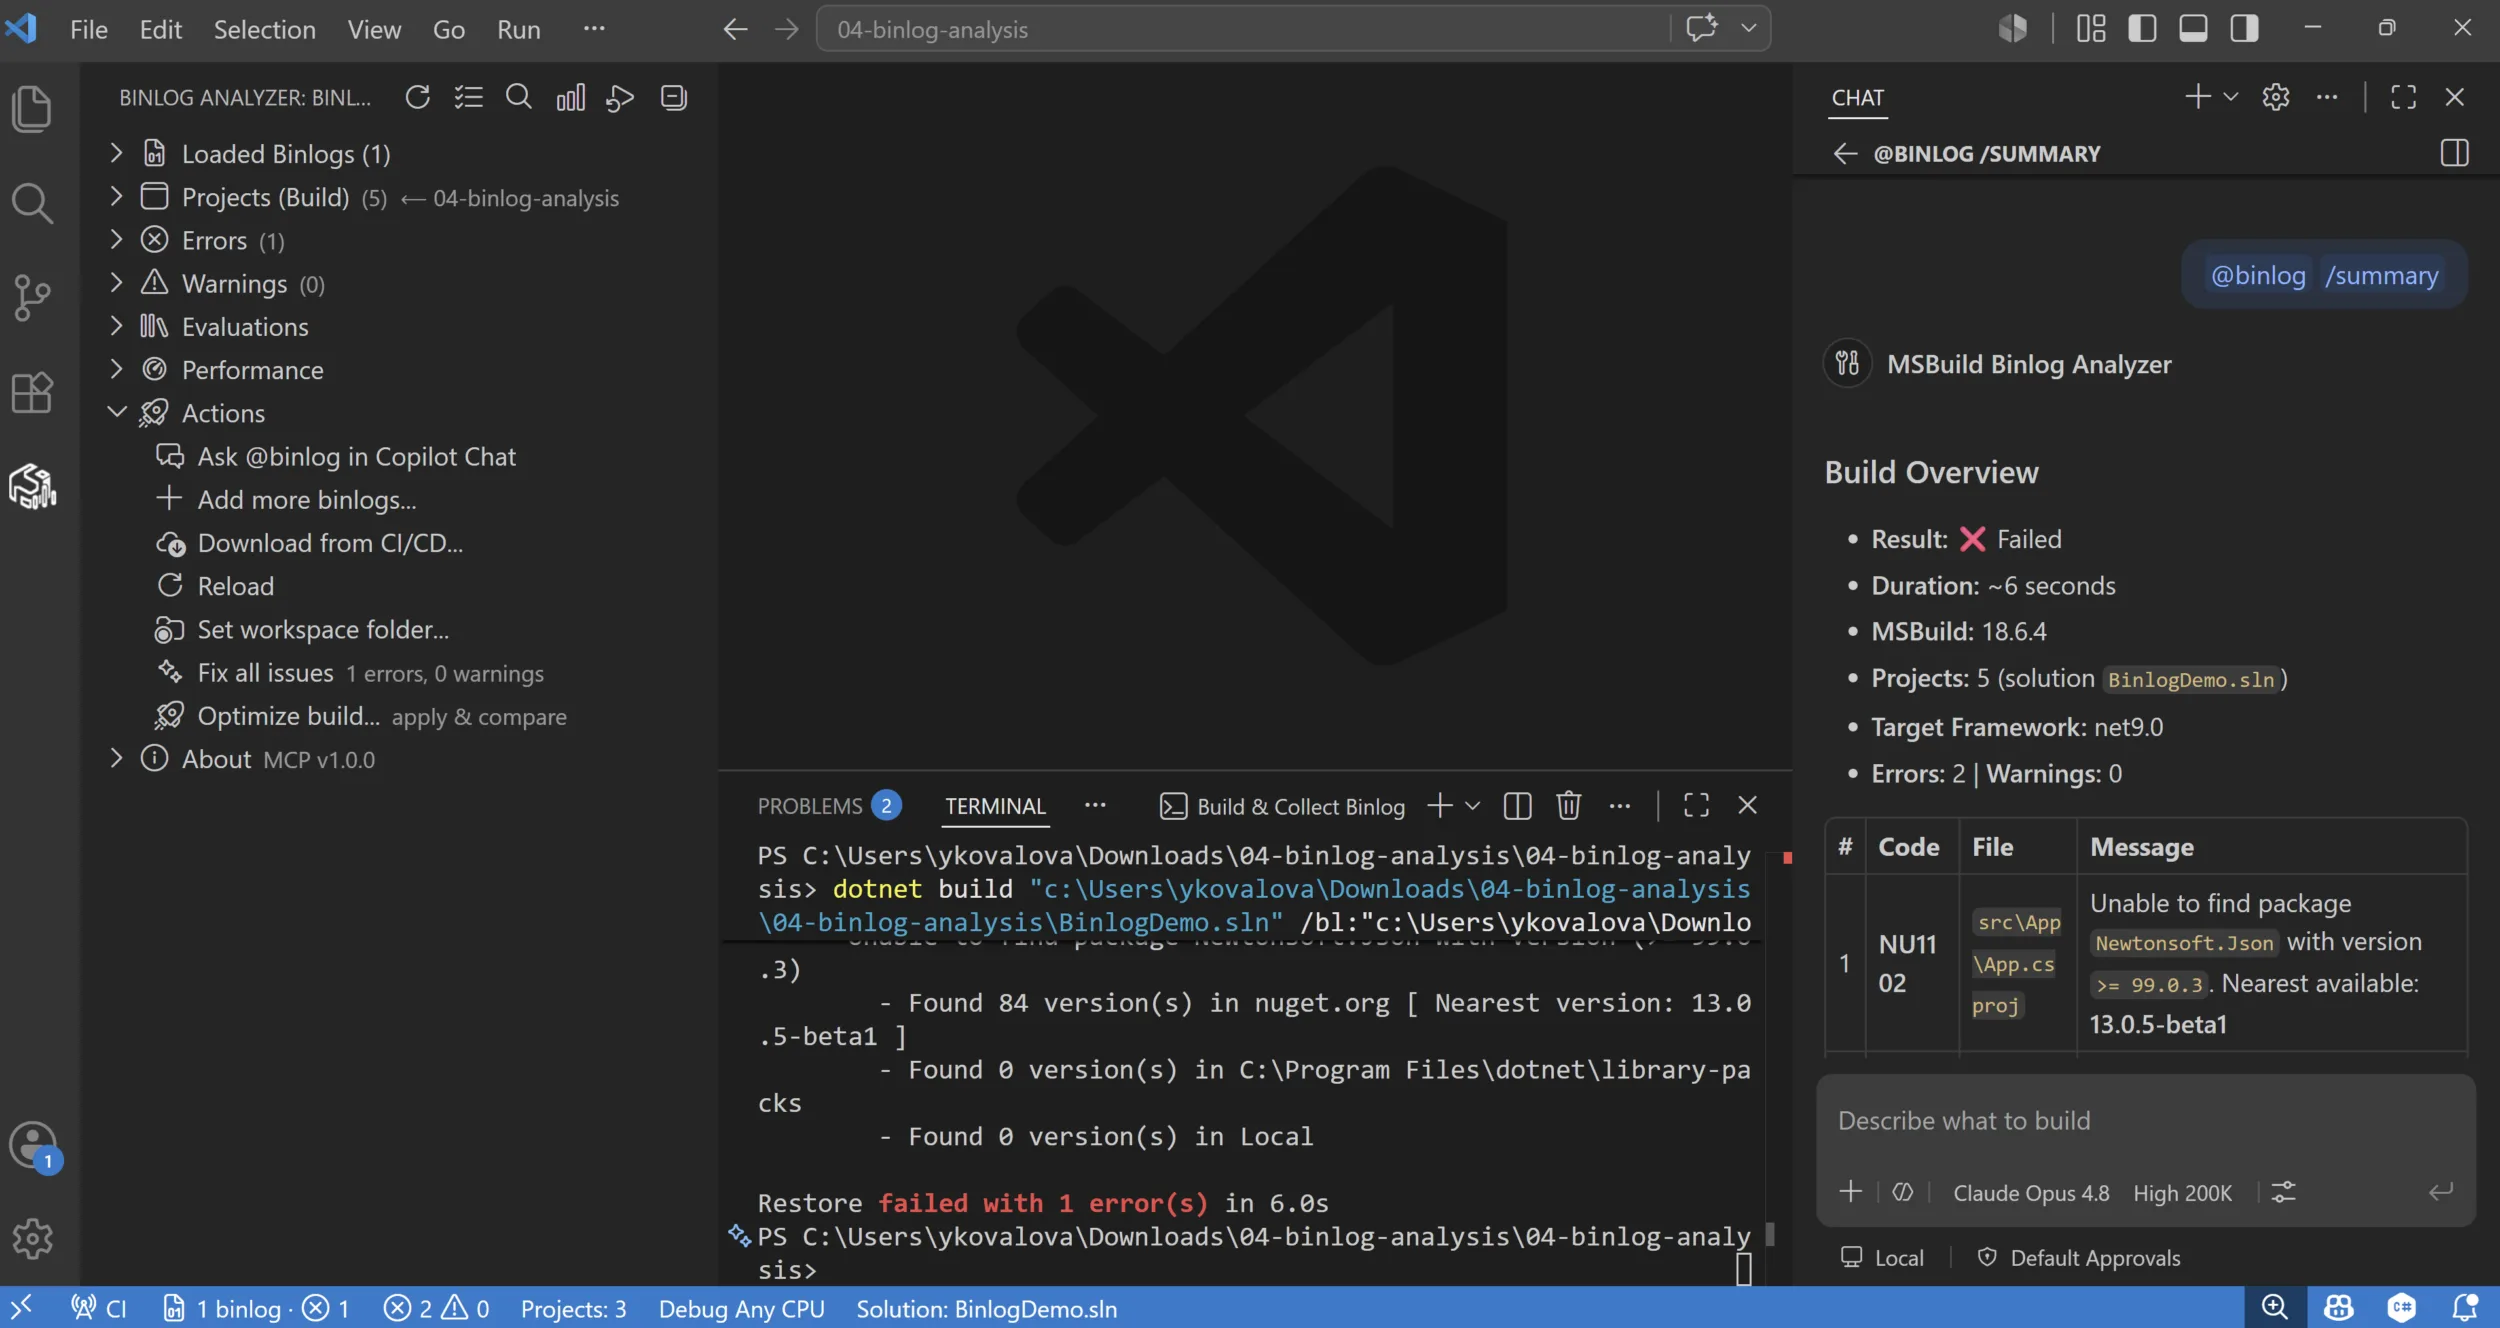Click Fix all issues action

pos(265,672)
